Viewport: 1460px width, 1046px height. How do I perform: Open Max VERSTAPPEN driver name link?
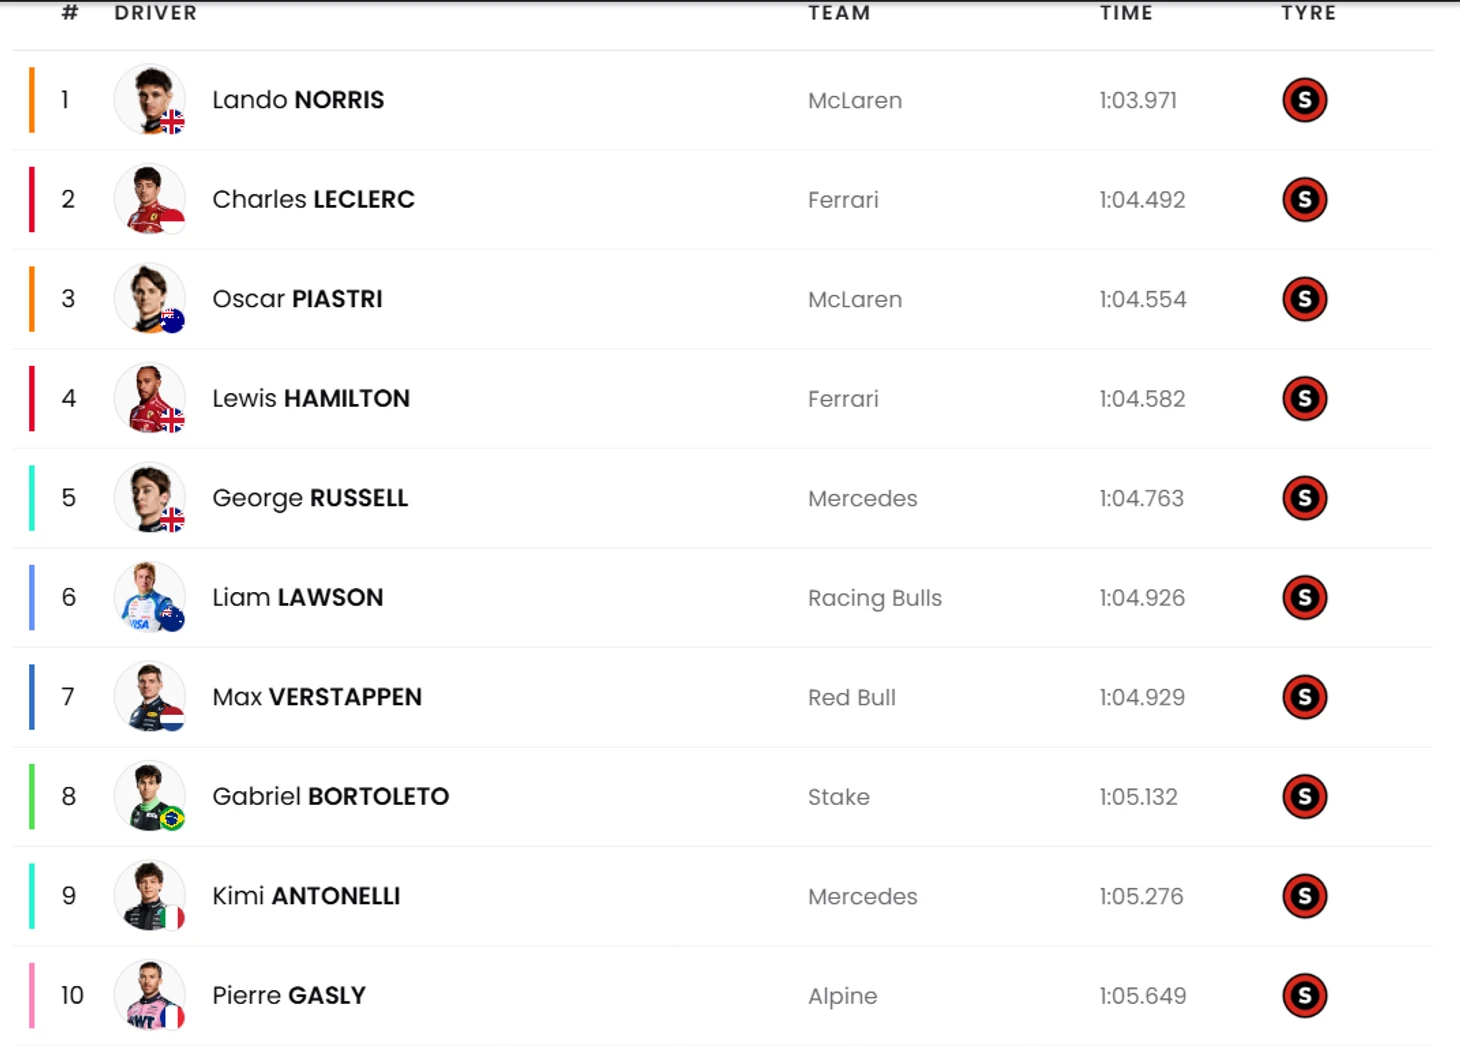(317, 697)
